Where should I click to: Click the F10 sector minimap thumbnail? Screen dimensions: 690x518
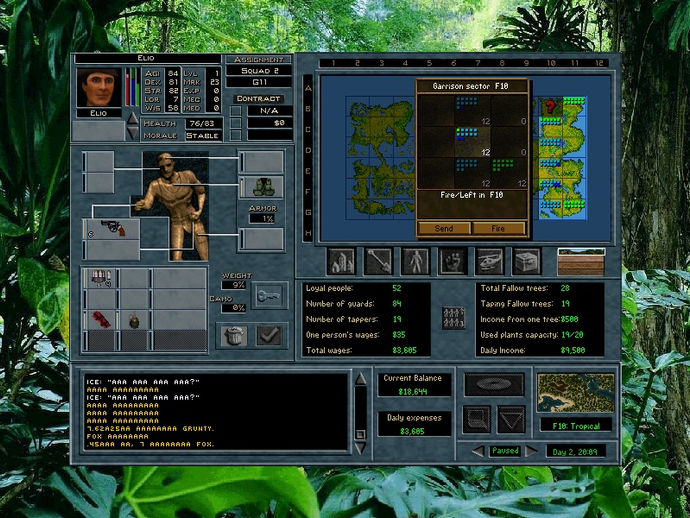click(x=576, y=392)
